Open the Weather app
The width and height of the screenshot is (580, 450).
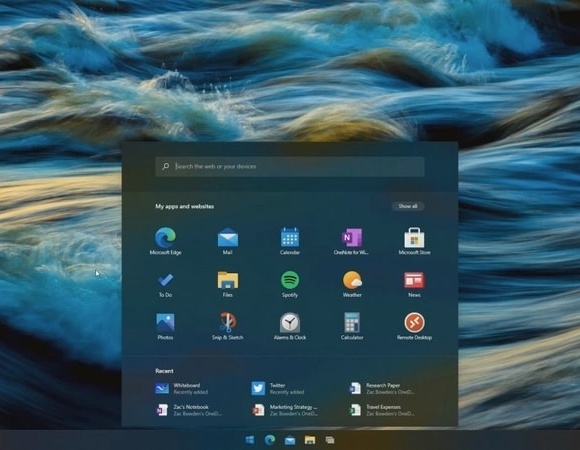tap(352, 284)
